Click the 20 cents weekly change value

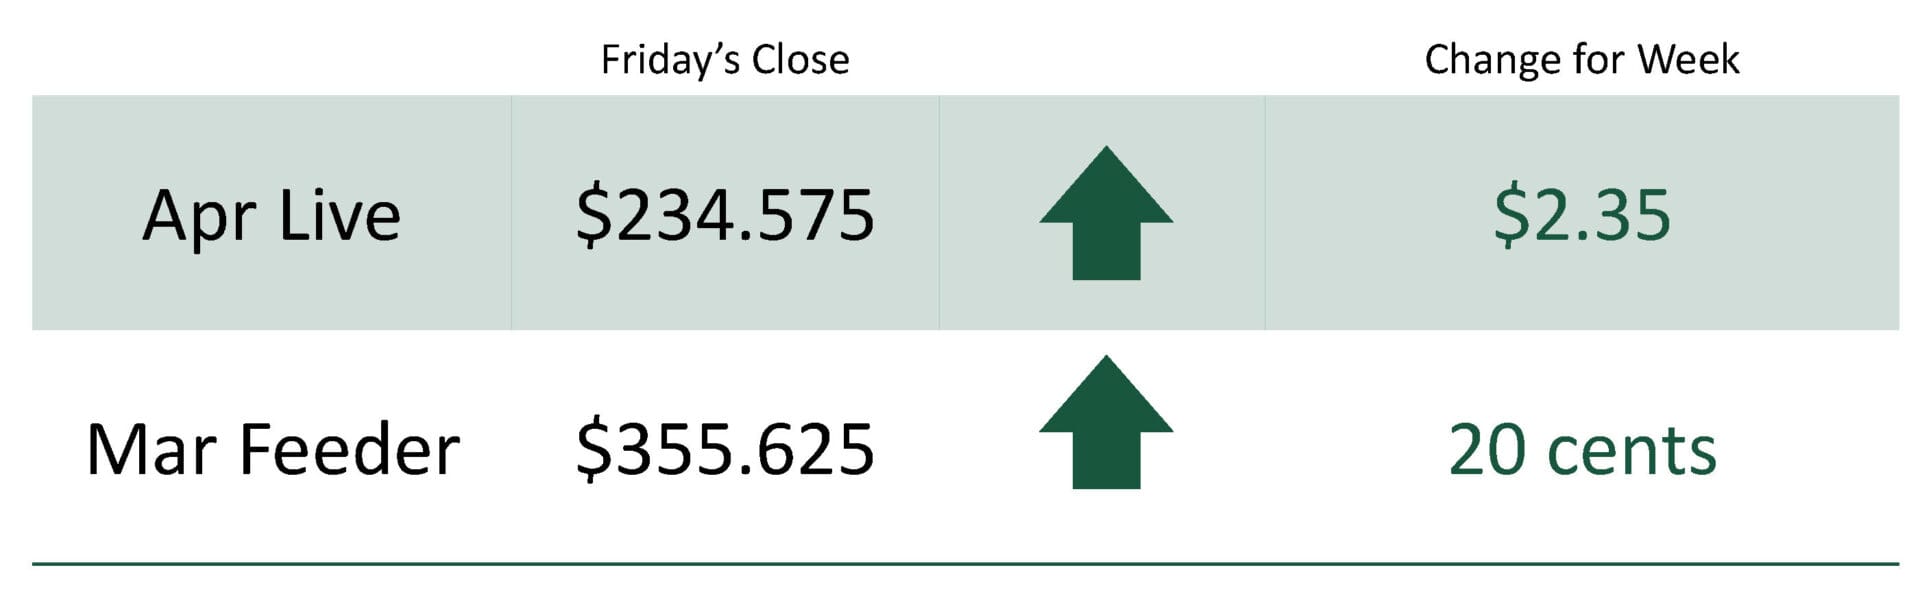[x=1582, y=450]
